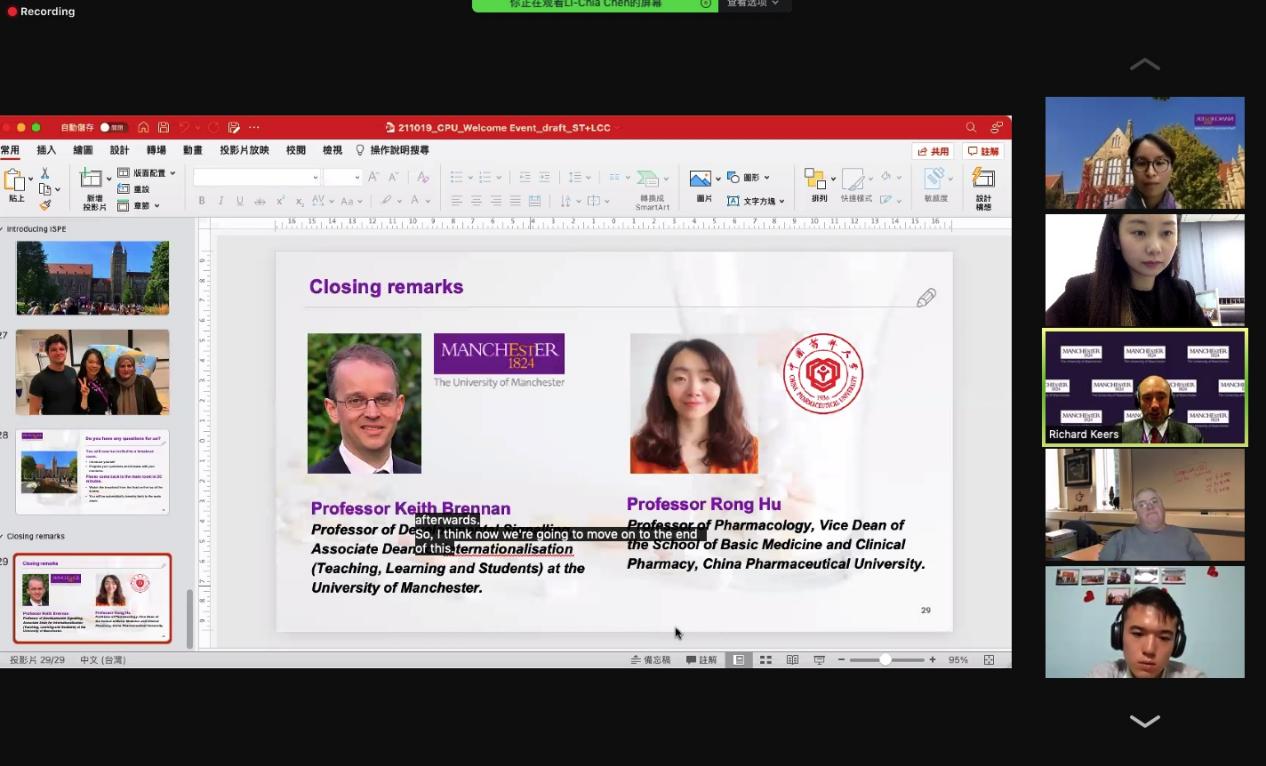This screenshot has width=1266, height=766.
Task: Open 備忘稿 notes in the status bar
Action: coord(651,660)
